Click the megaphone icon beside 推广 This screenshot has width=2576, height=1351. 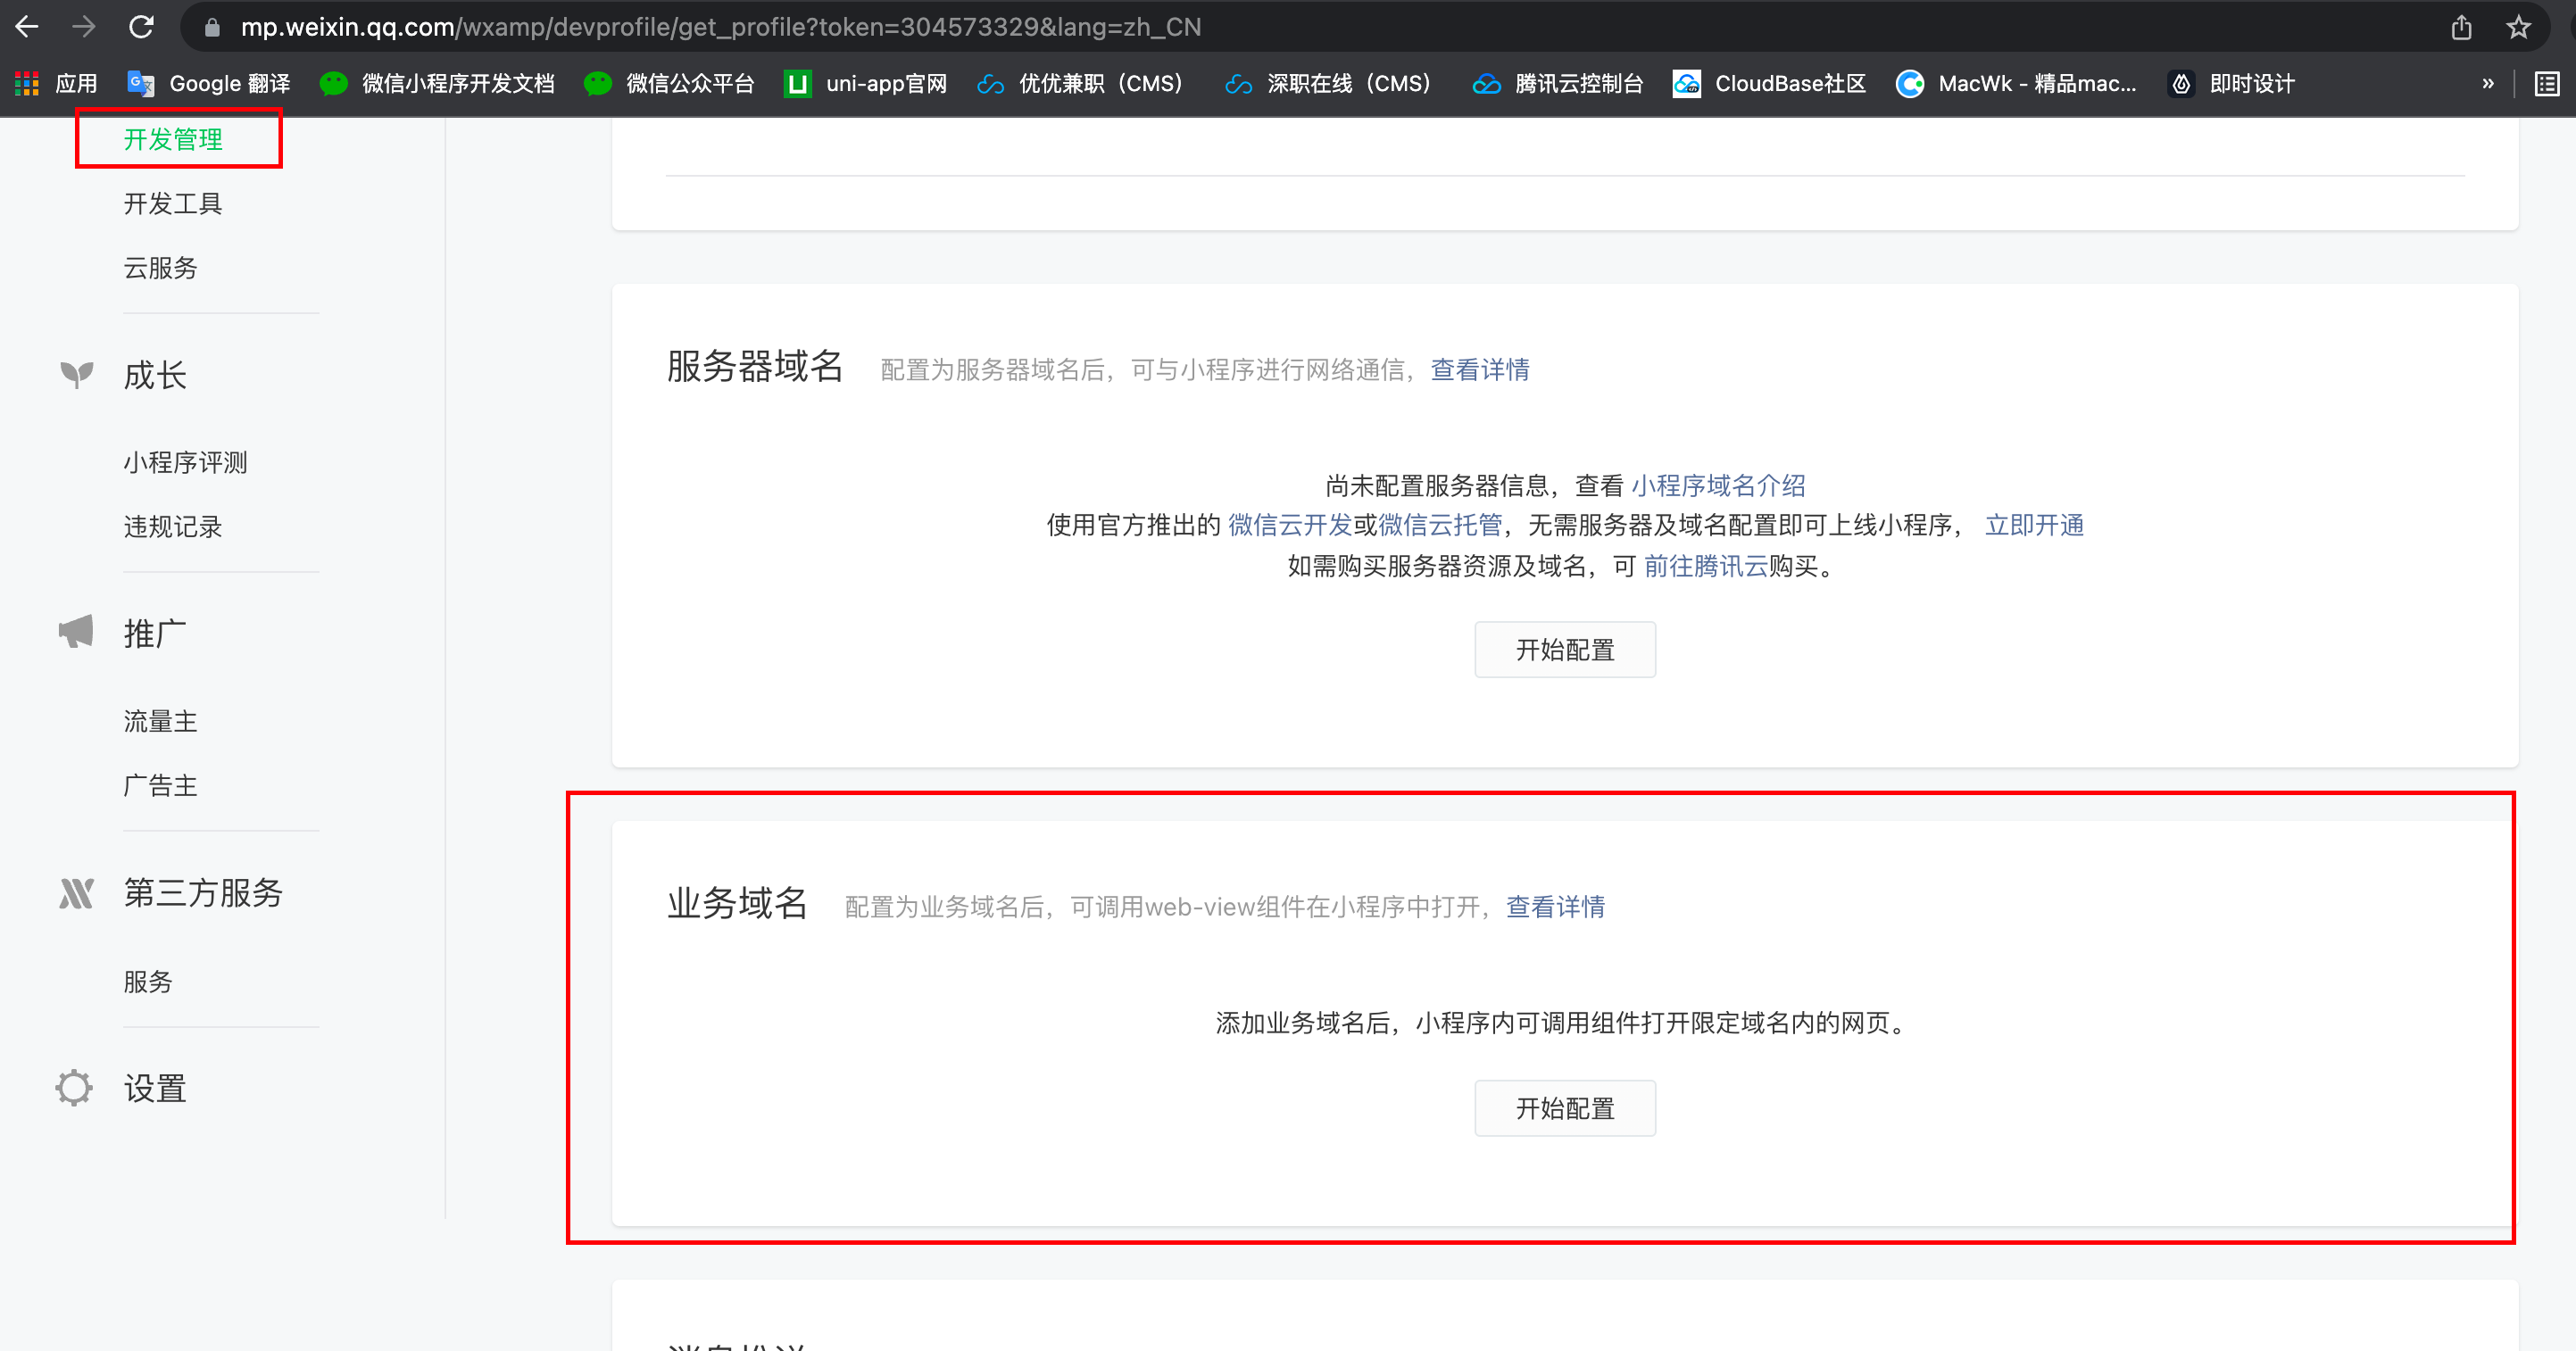coord(76,632)
